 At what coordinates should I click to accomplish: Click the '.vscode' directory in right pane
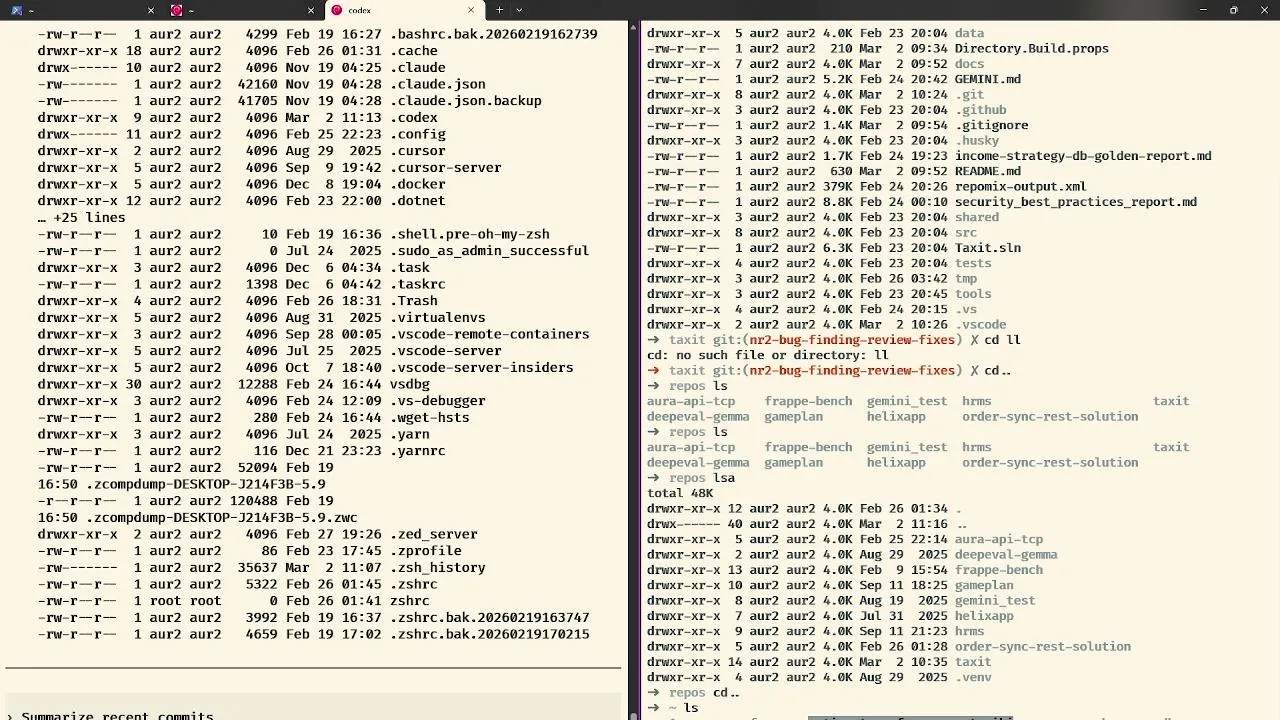981,325
